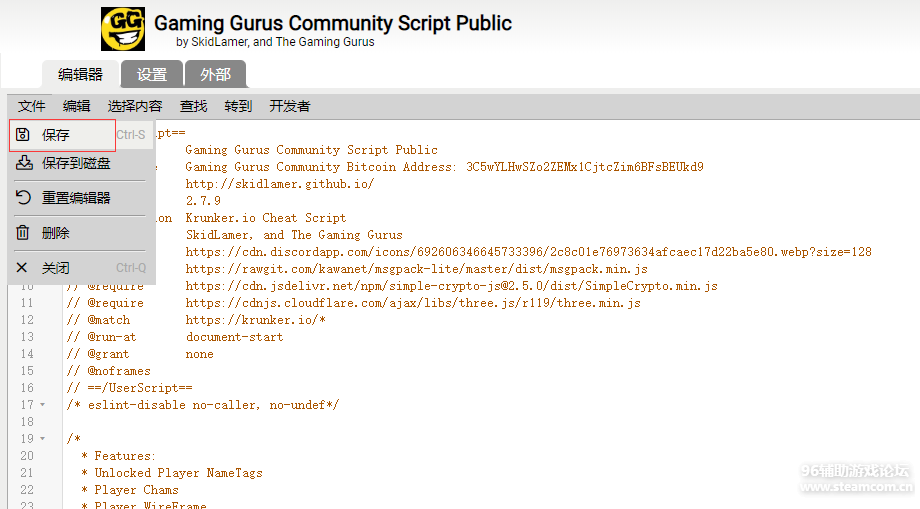Collapse the code fold at line 17
Image resolution: width=920 pixels, height=509 pixels.
[x=42, y=405]
